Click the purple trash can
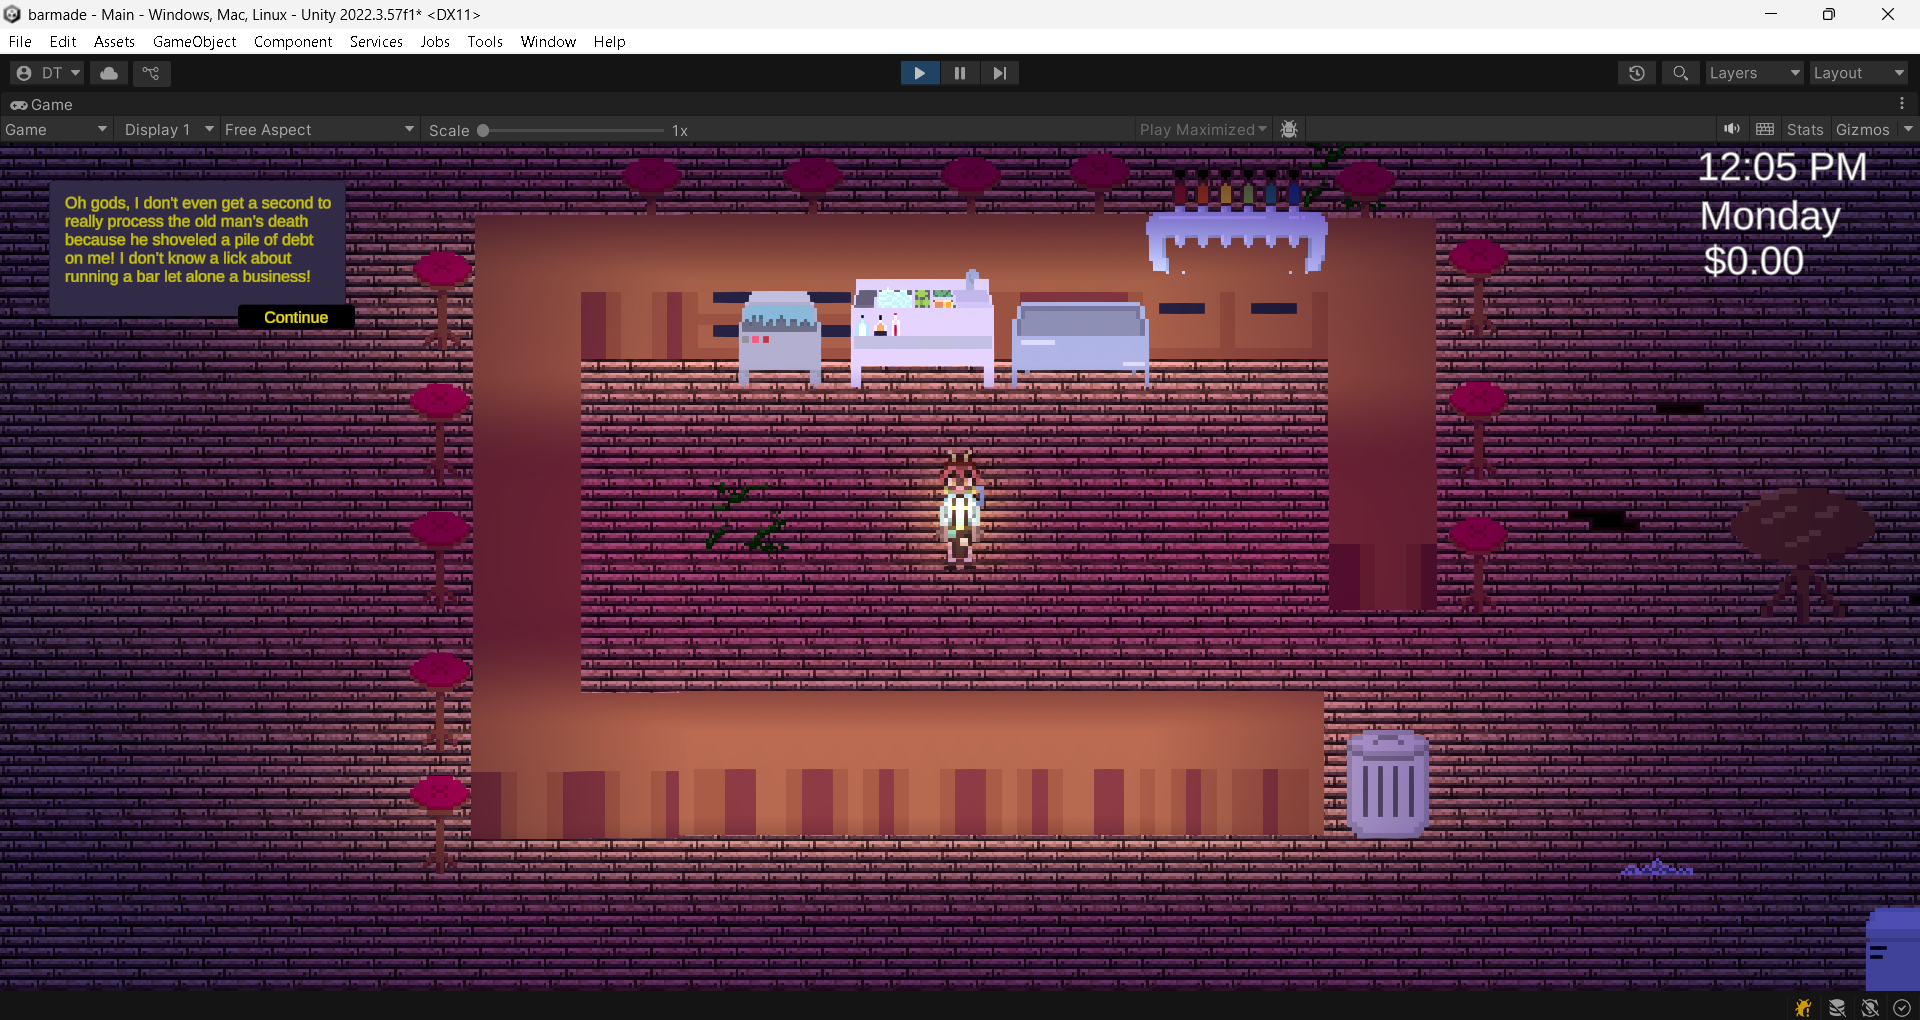Screen dimensions: 1920x1020 coord(1387,785)
